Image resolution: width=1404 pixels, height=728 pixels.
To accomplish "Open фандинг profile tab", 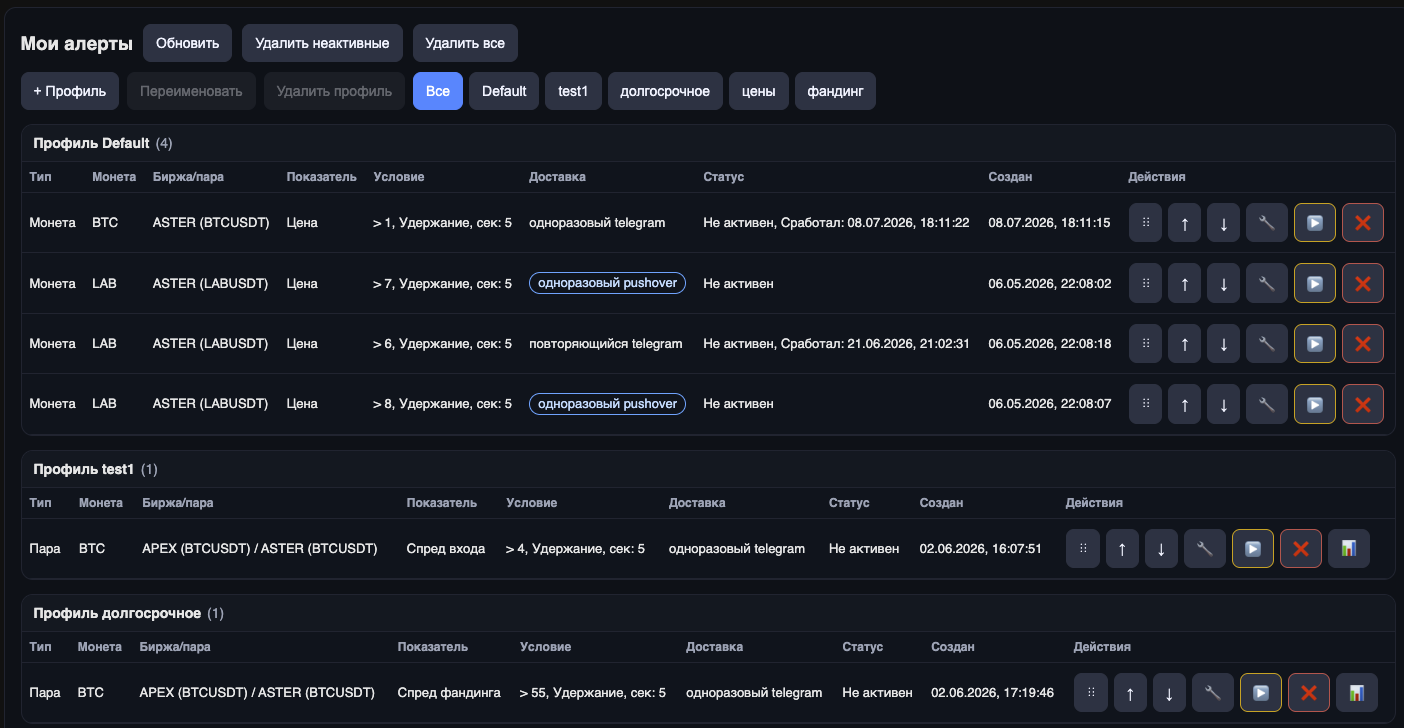I will coord(836,91).
